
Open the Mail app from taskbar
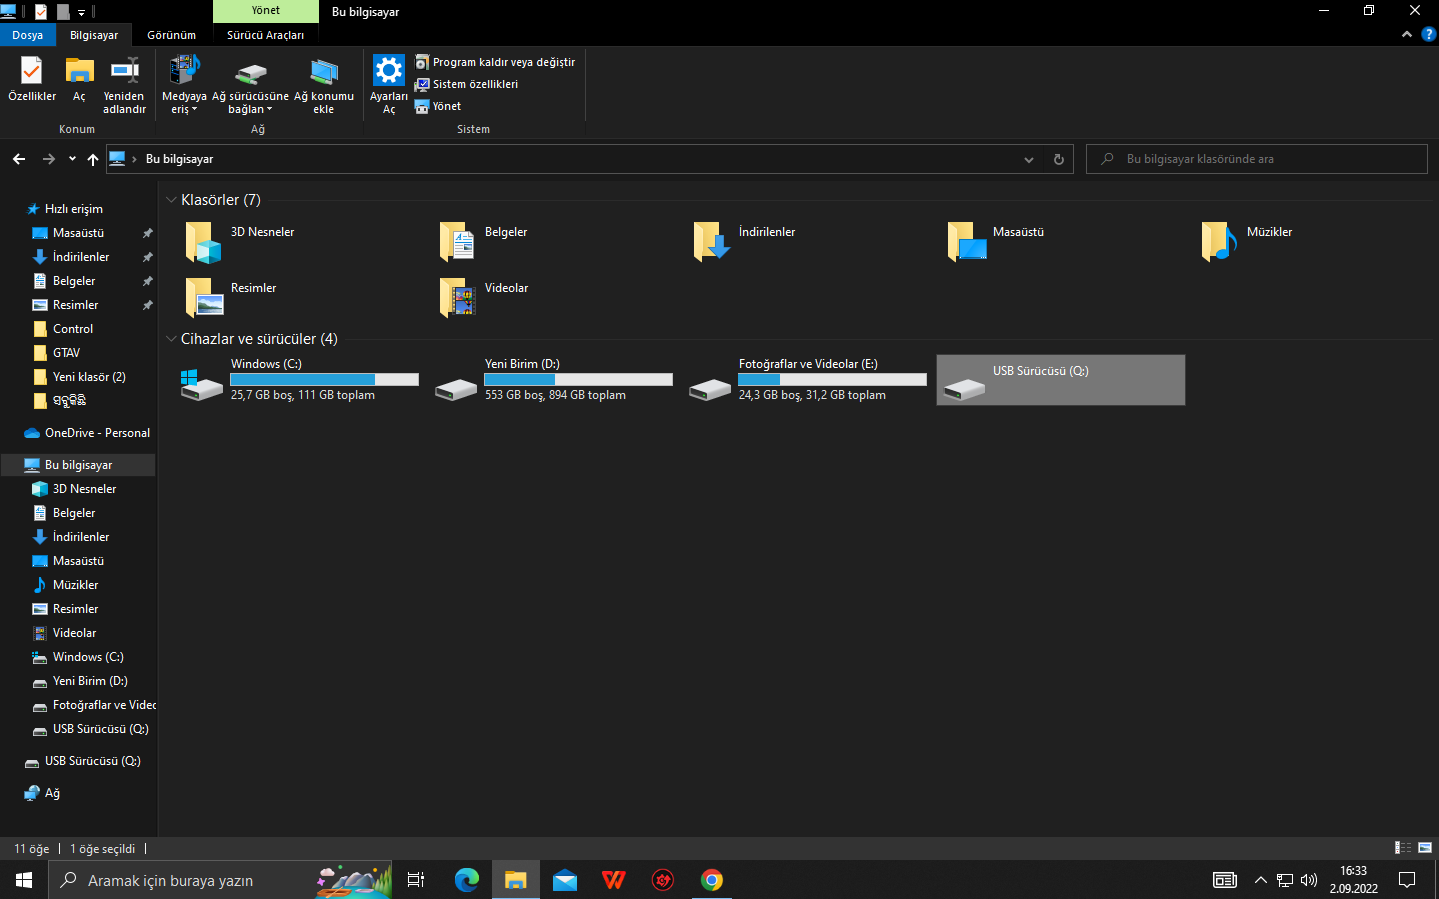tap(565, 880)
